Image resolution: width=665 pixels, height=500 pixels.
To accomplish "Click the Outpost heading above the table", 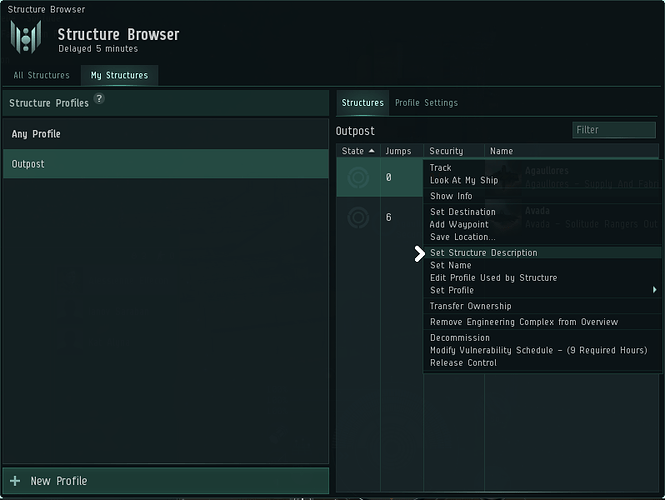I will [x=355, y=131].
